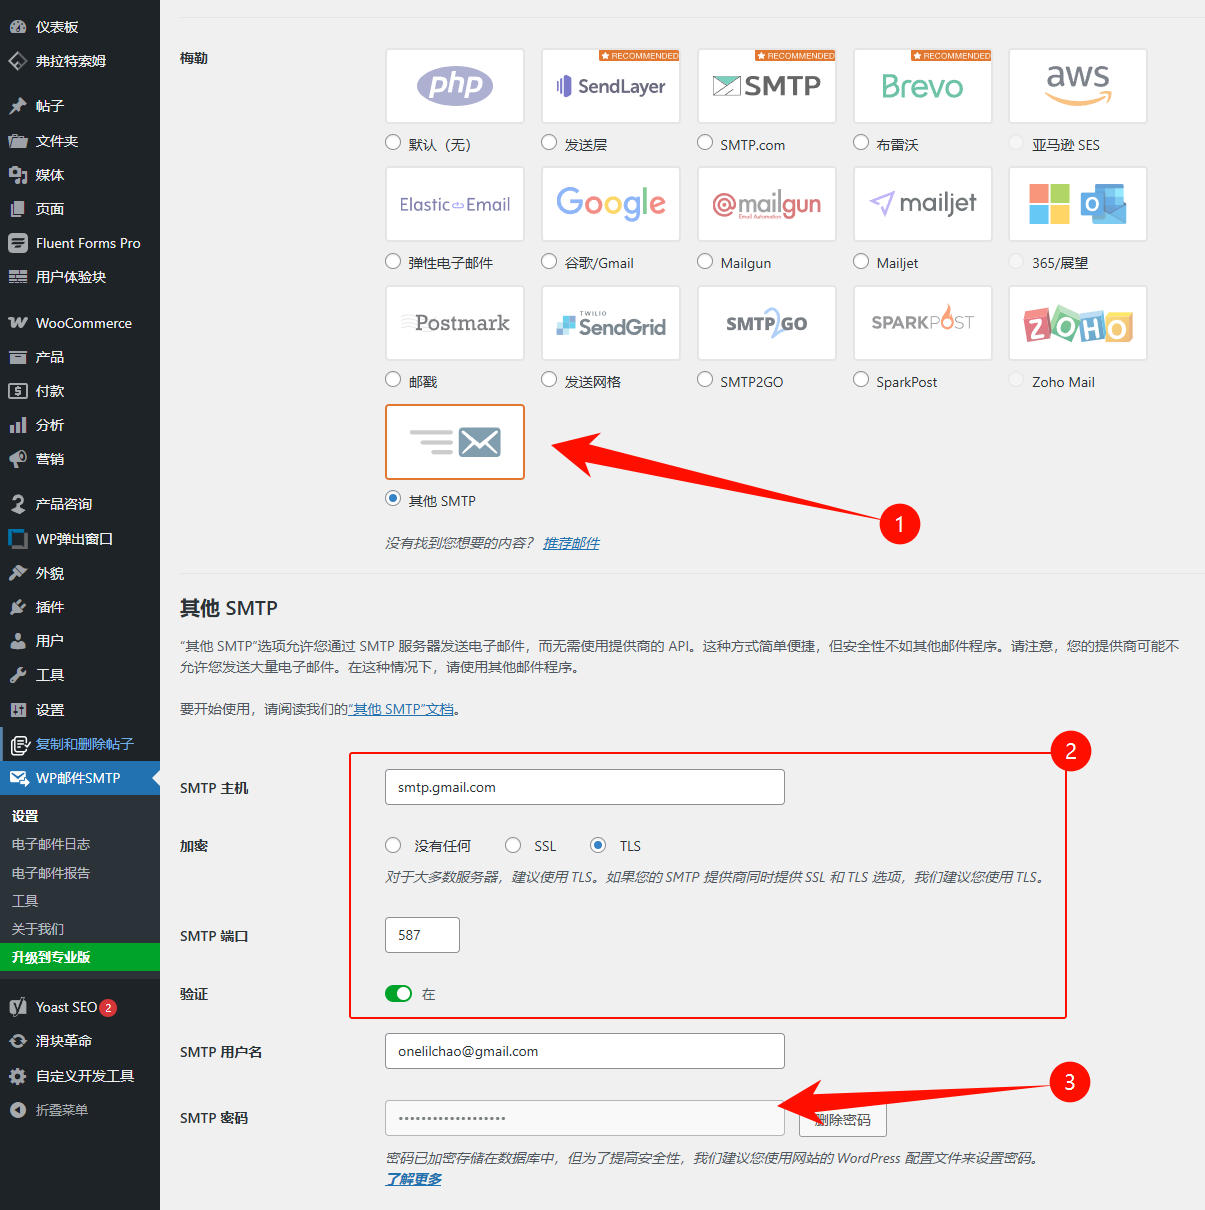Select the Google Gmail mailer logo
The width and height of the screenshot is (1205, 1210).
610,204
